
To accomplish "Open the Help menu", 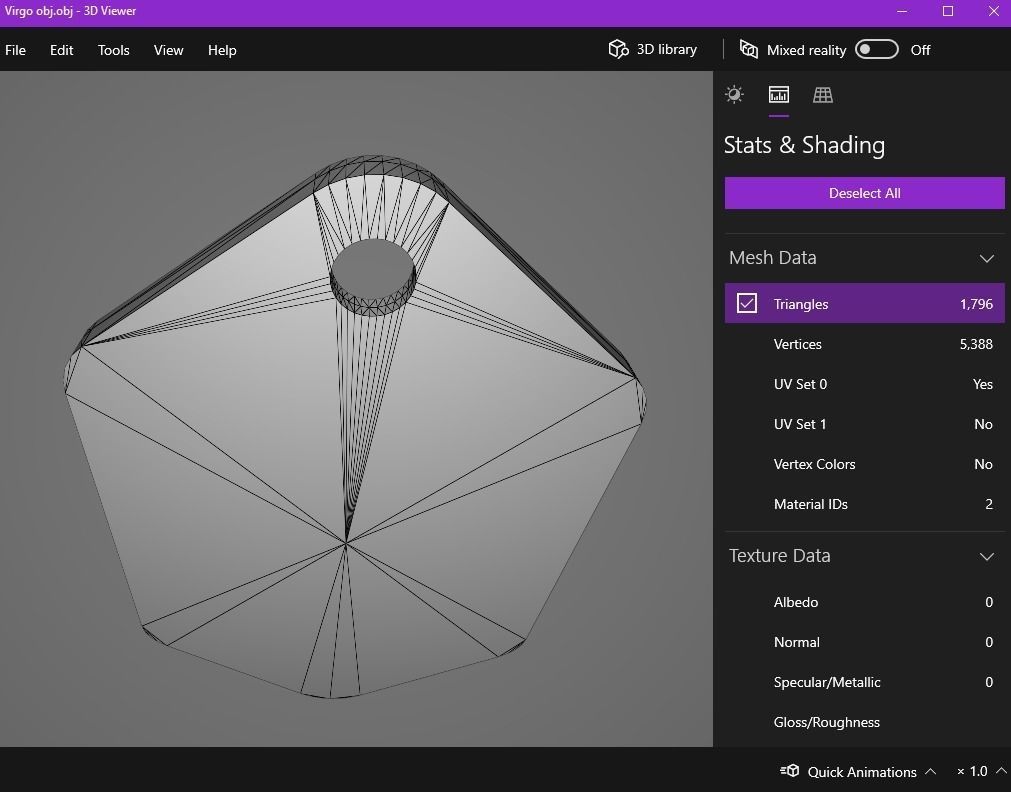I will click(222, 50).
